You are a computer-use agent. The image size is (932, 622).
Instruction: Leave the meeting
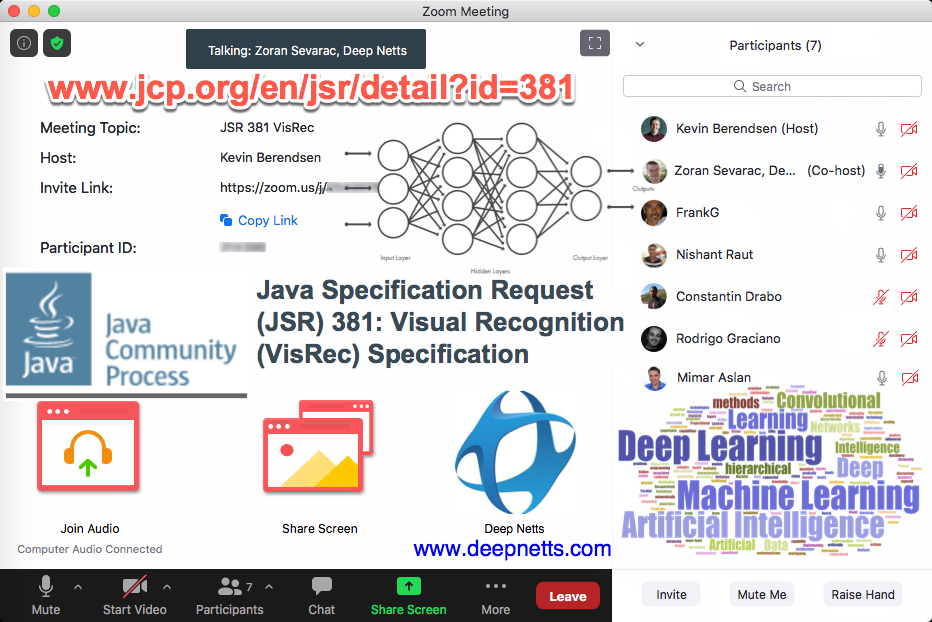568,596
